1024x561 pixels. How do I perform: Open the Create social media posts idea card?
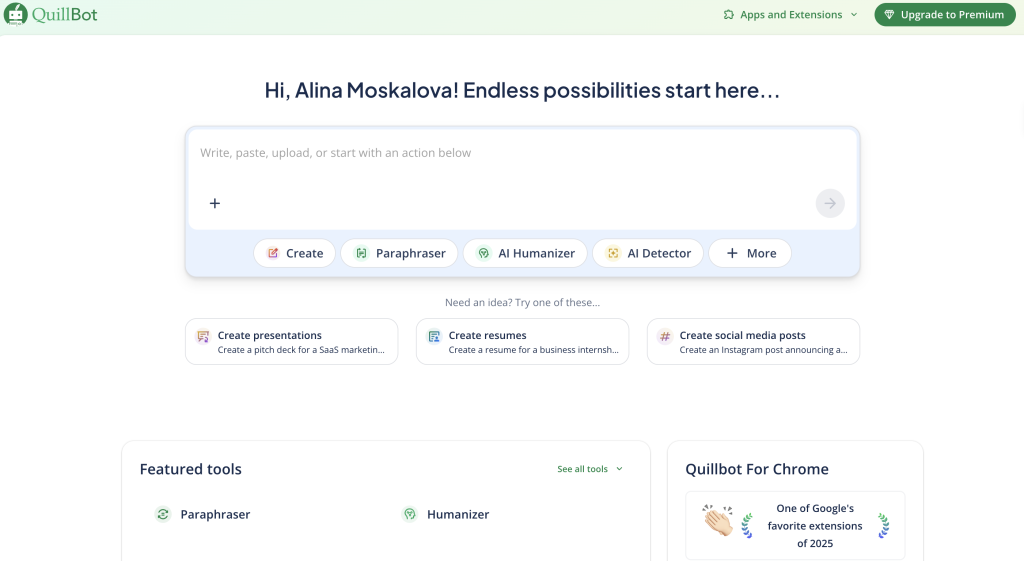point(753,342)
